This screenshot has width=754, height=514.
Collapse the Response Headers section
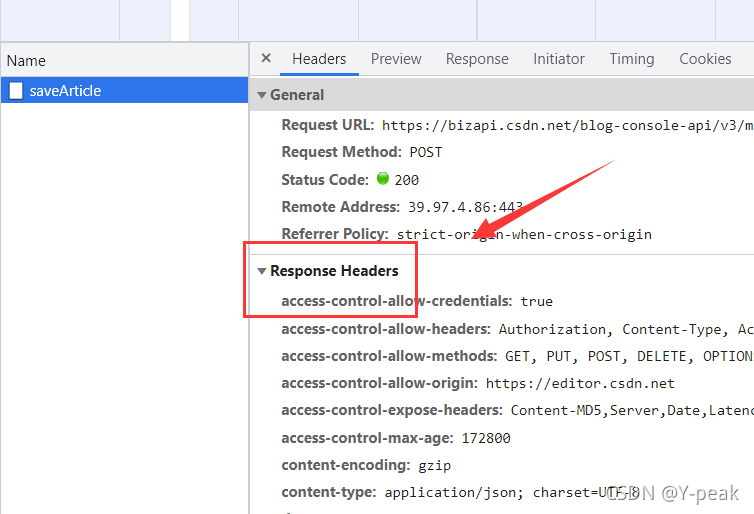262,271
